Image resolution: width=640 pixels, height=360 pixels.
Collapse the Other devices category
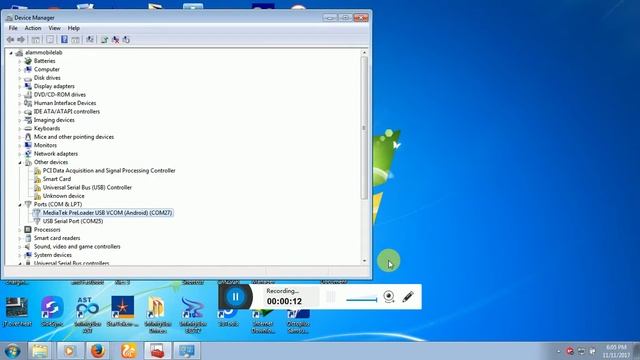coord(19,162)
